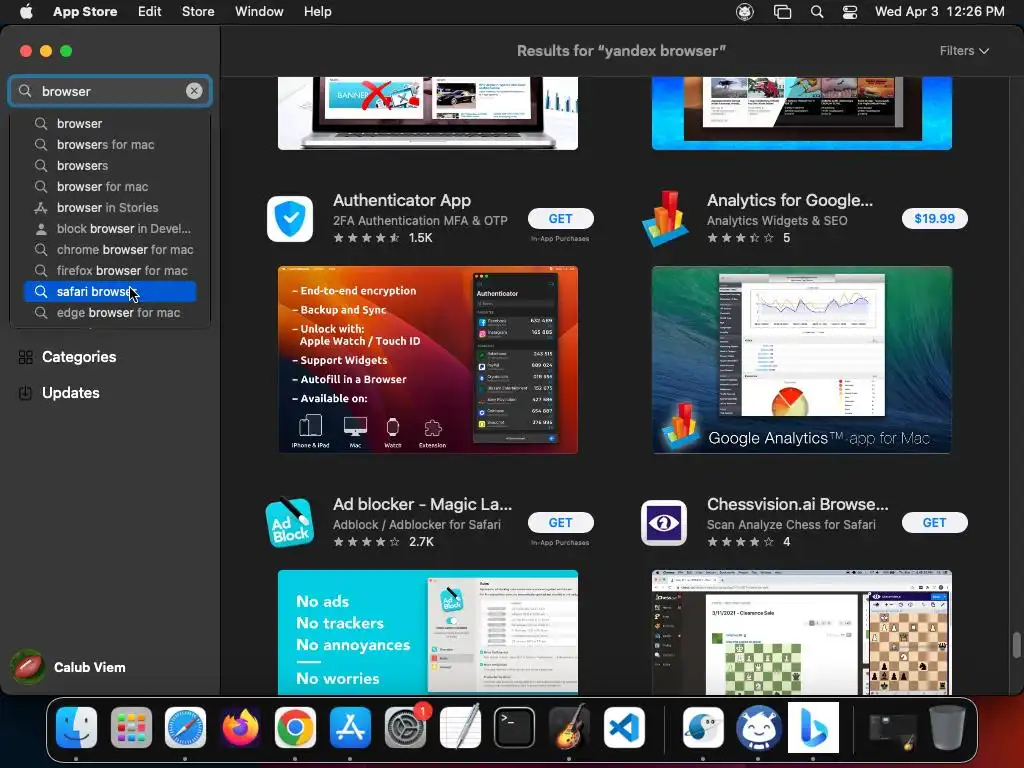Choose 'browsers for mac' suggestion

pos(110,144)
